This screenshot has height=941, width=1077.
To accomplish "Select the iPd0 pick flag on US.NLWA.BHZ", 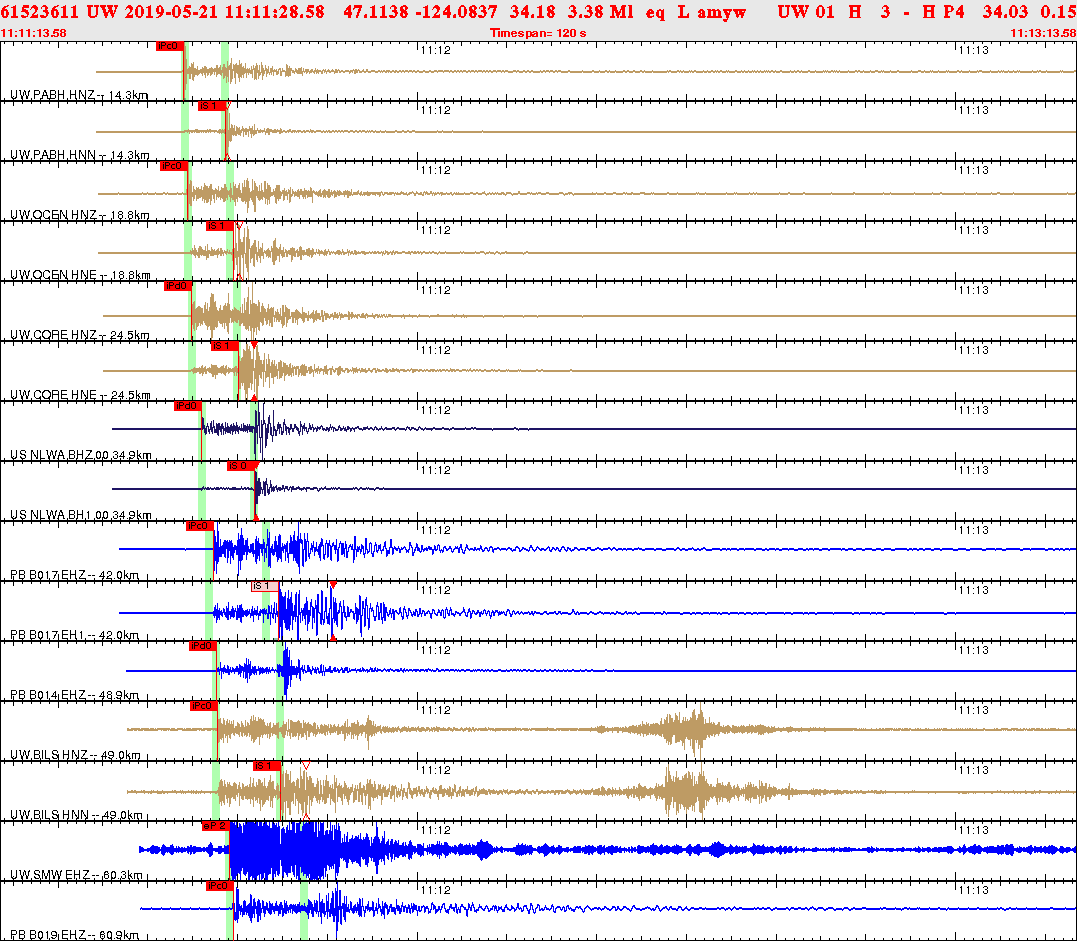I will click(187, 406).
